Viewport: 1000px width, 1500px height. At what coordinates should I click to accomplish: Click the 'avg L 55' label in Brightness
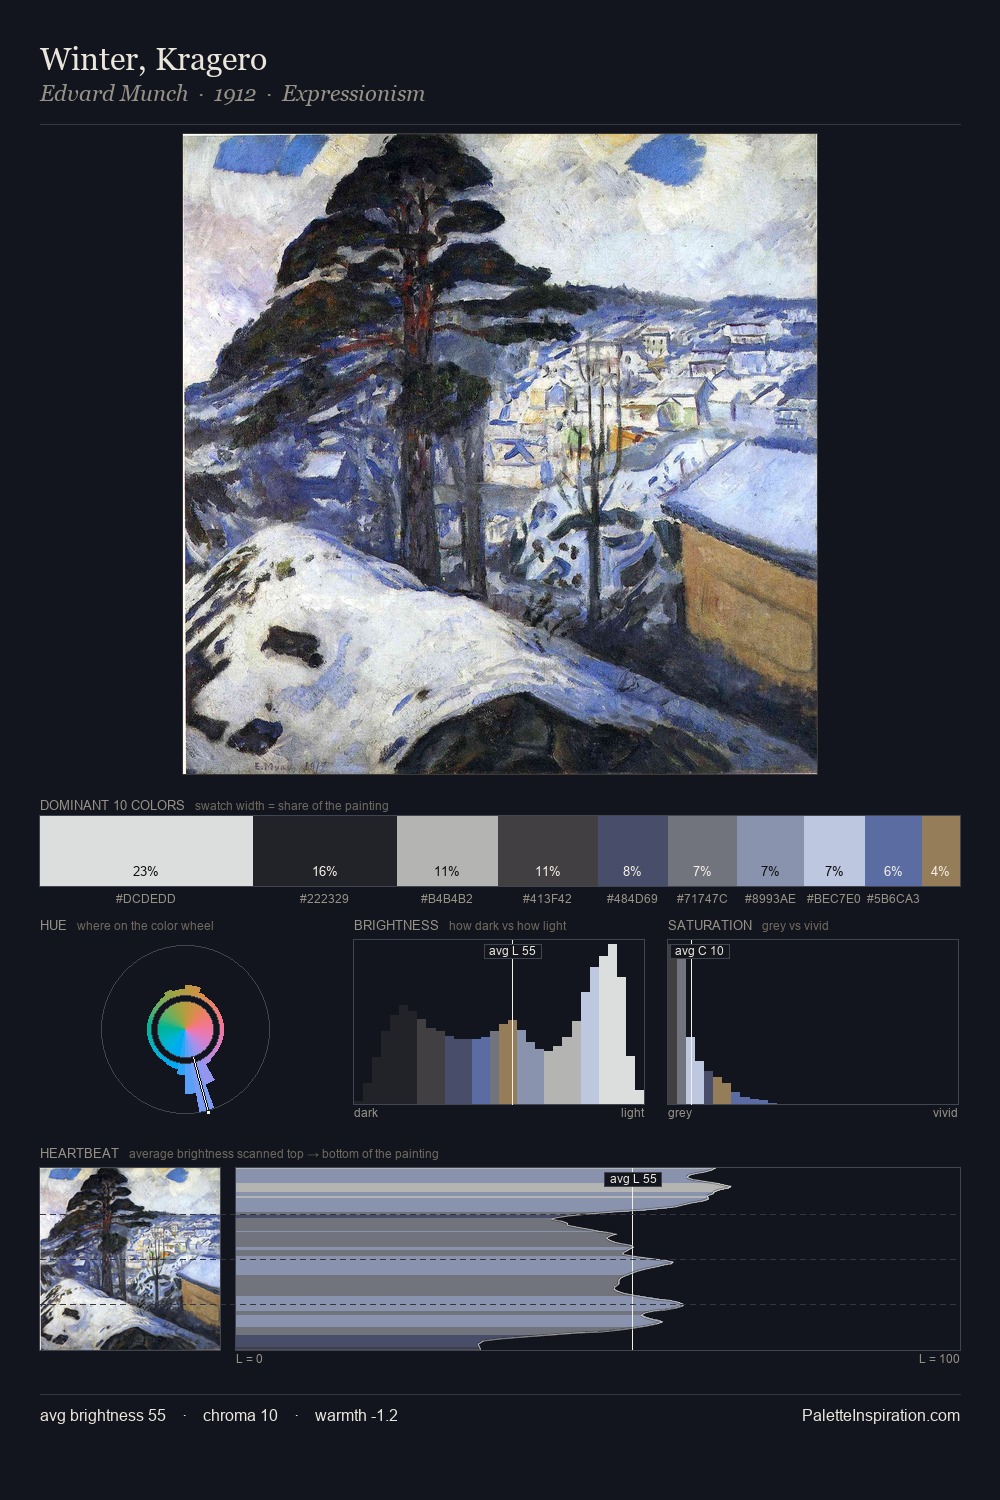(x=513, y=951)
